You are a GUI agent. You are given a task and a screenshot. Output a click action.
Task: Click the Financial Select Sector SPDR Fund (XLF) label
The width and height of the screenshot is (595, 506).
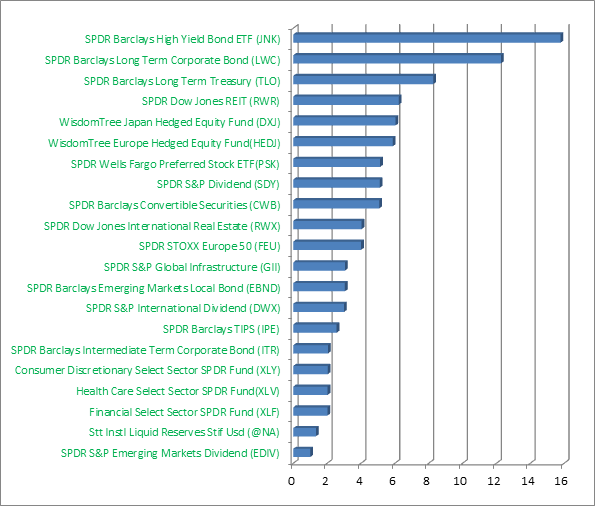[184, 412]
